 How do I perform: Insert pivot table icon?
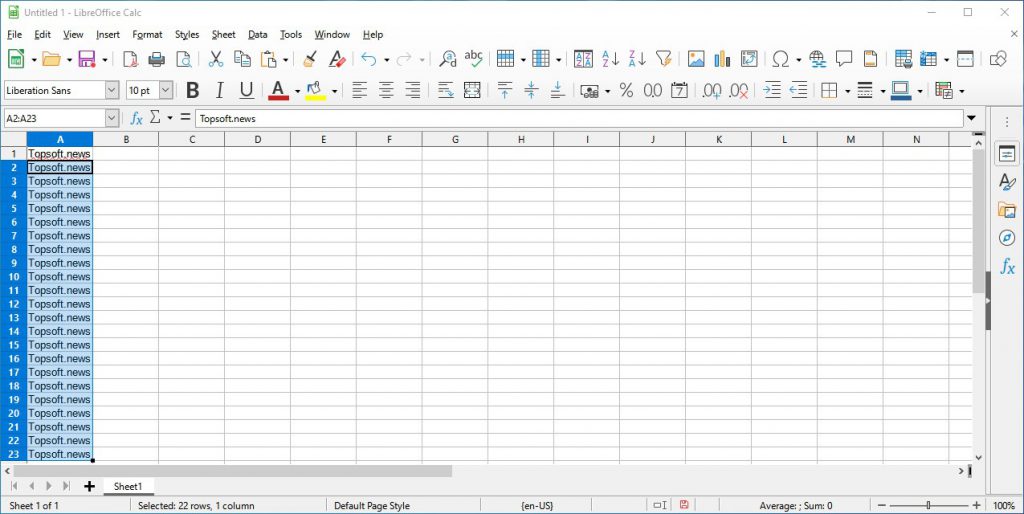(748, 59)
